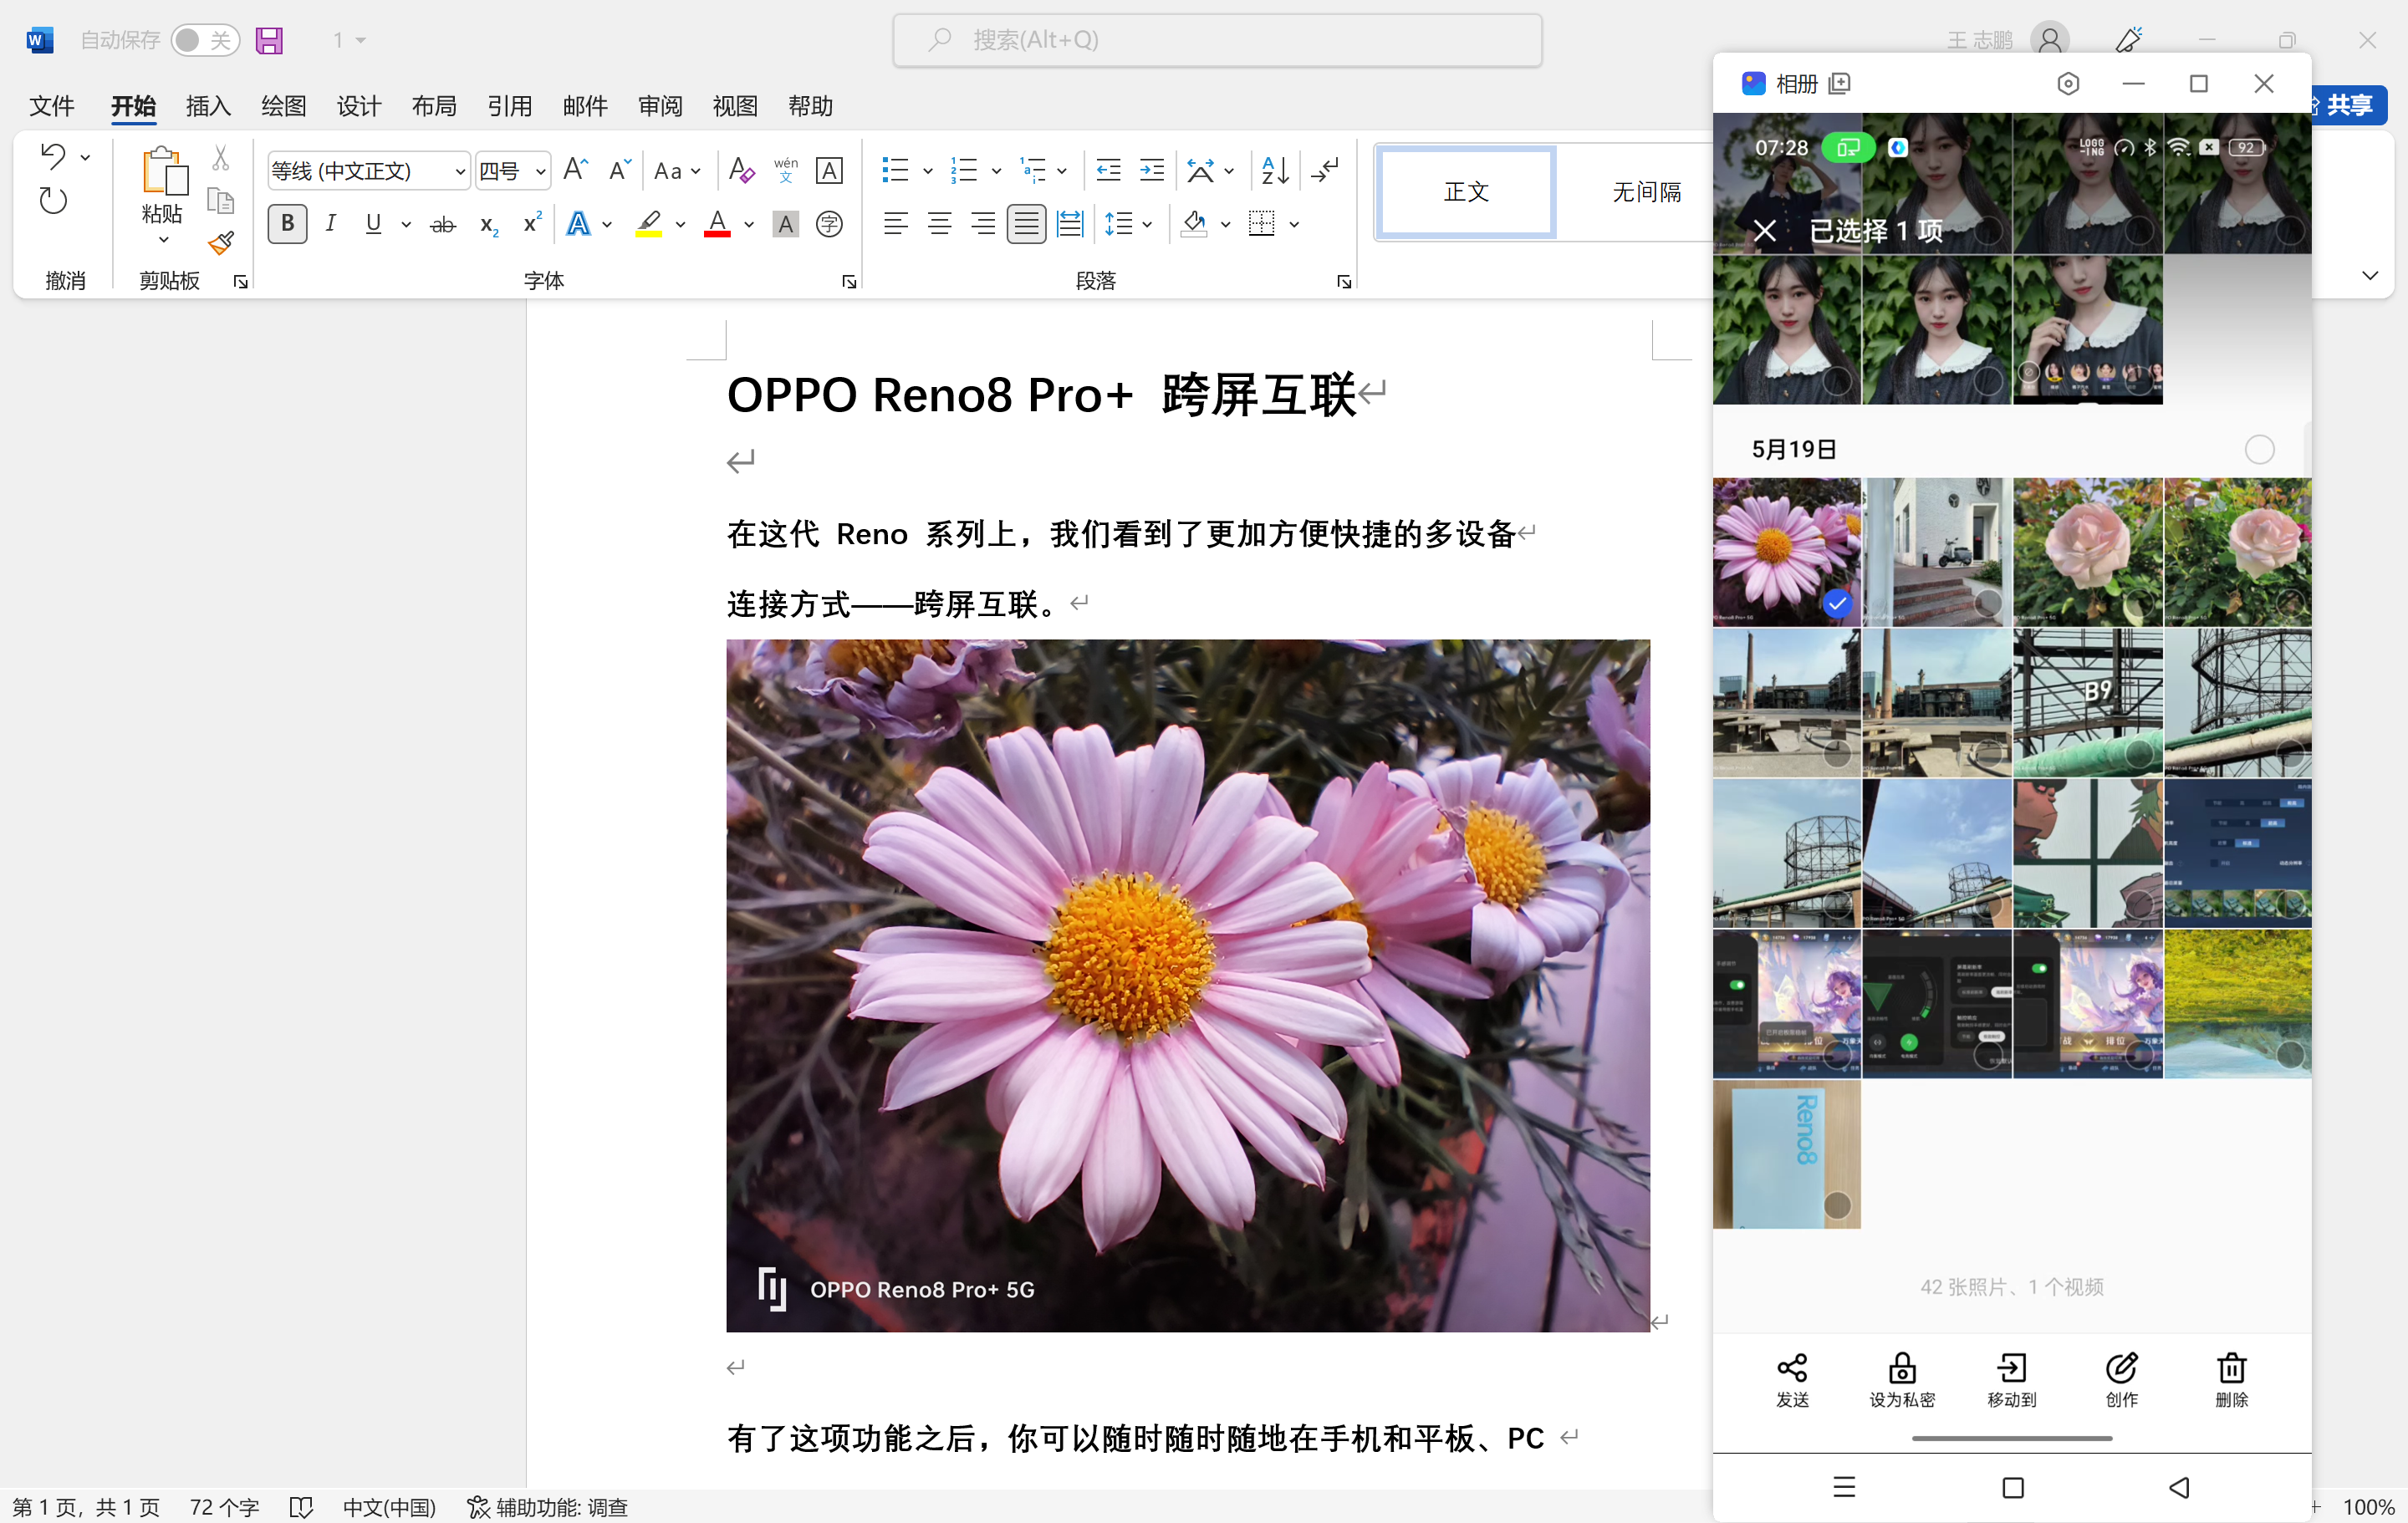2408x1523 pixels.
Task: Open the font size dropdown
Action: click(x=540, y=172)
